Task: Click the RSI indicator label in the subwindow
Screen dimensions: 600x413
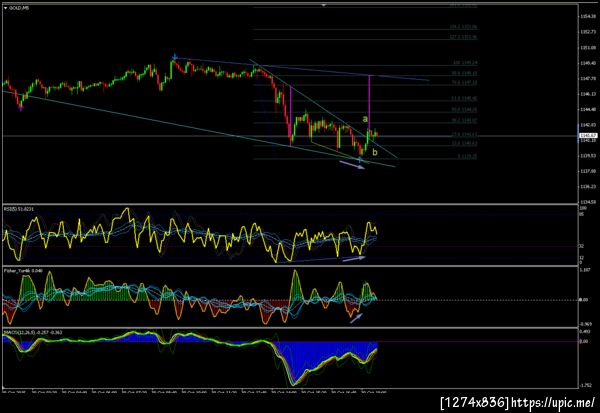Action: (18, 209)
